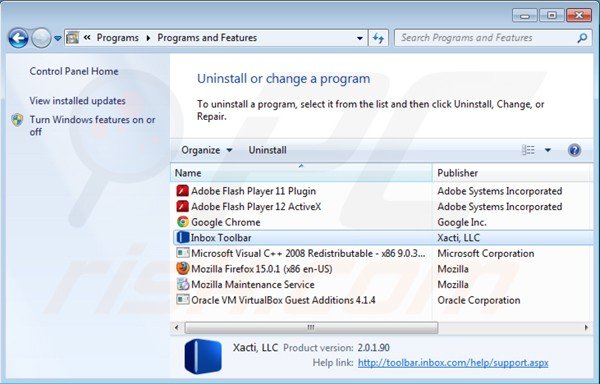Click the Adobe Flash Player 12 ActiveX icon
The height and width of the screenshot is (384, 600).
tap(183, 206)
